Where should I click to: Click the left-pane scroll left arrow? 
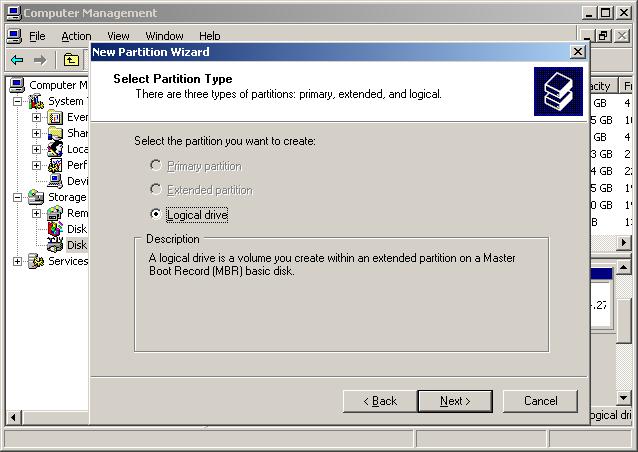(14, 417)
